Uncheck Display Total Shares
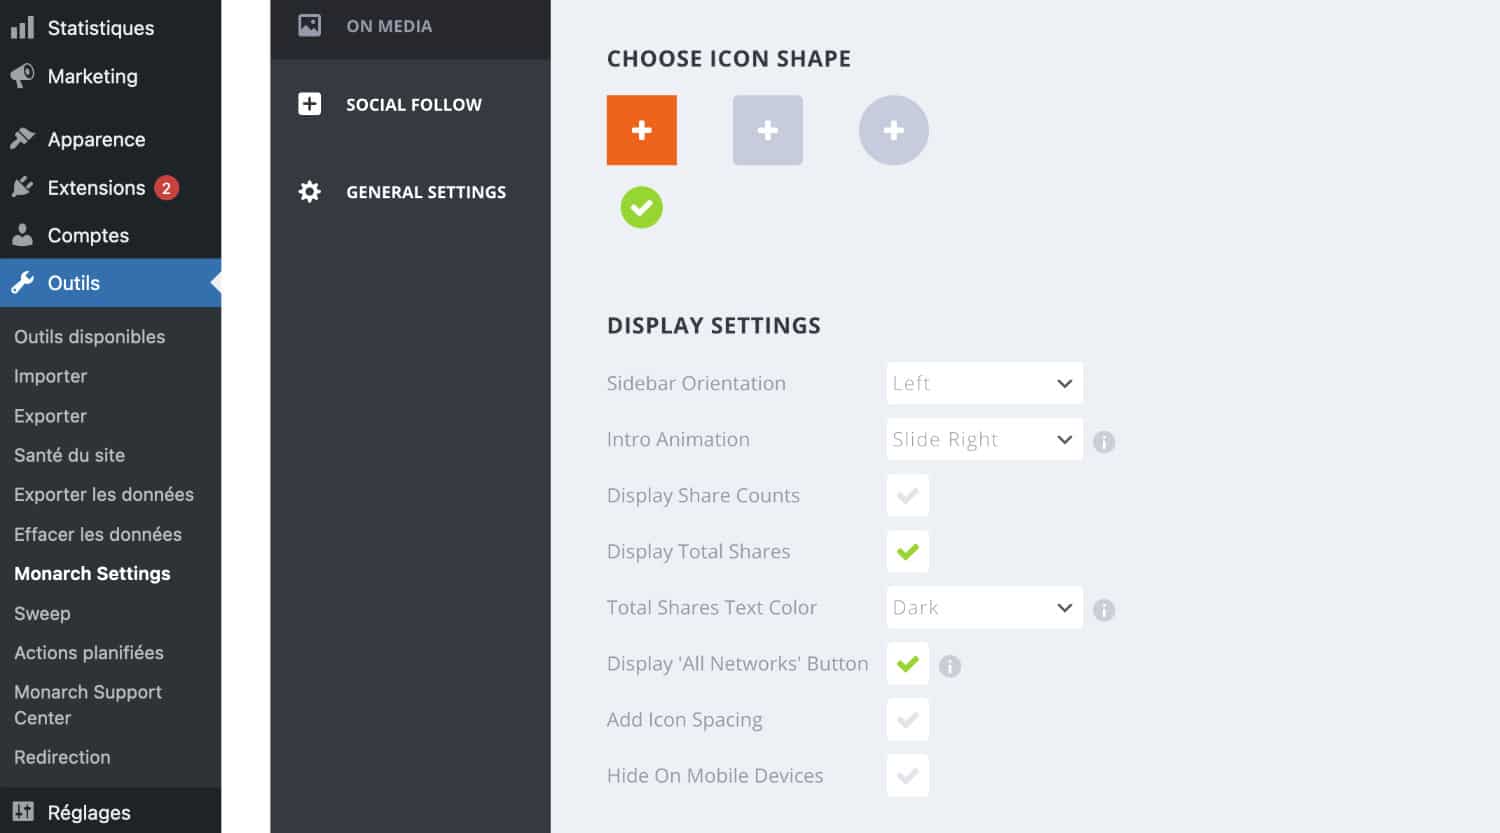This screenshot has width=1500, height=833. 908,551
